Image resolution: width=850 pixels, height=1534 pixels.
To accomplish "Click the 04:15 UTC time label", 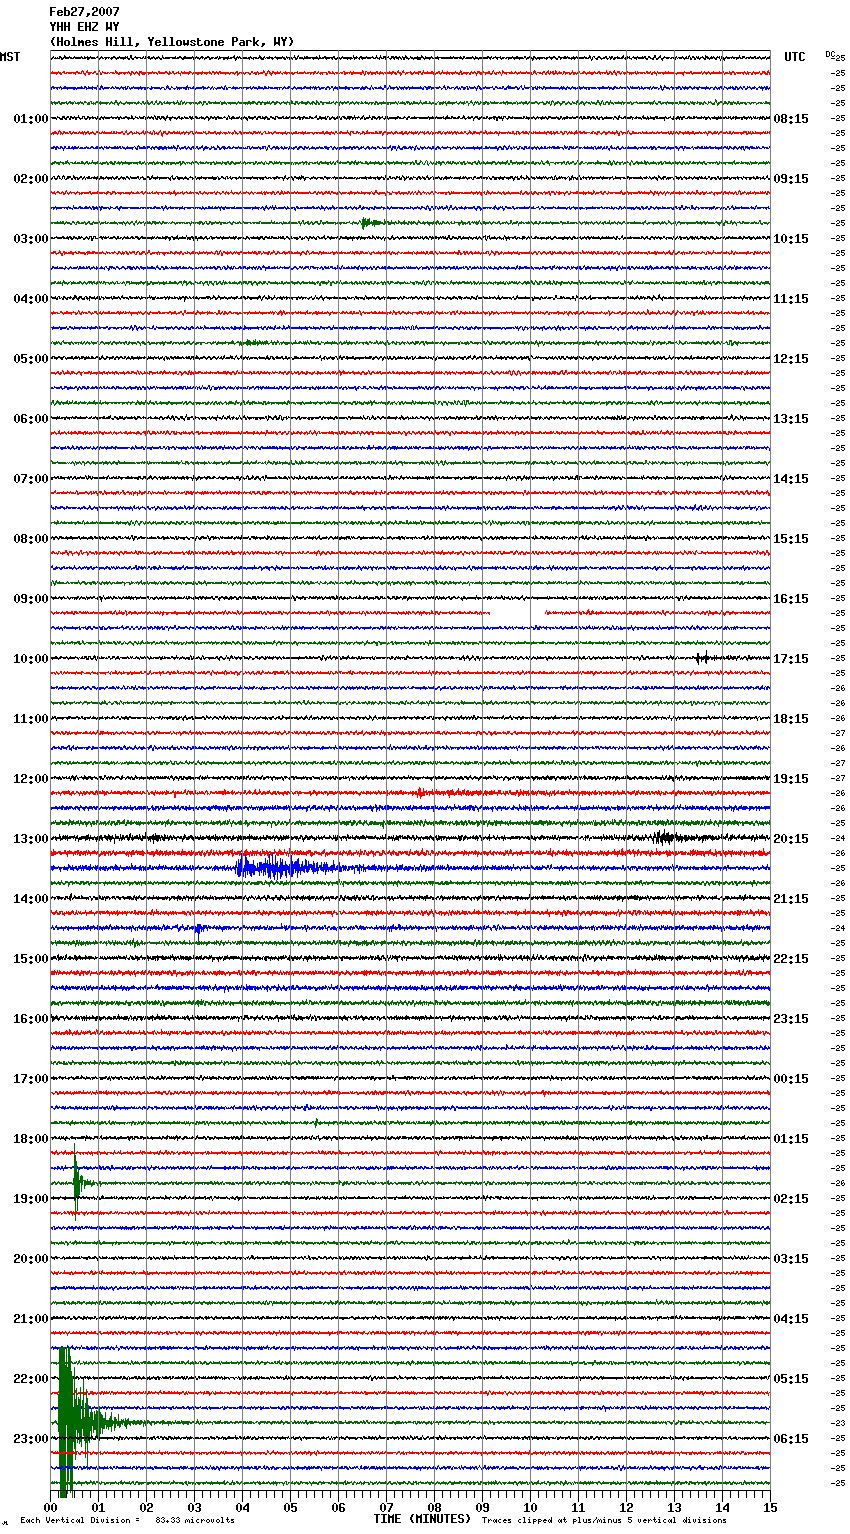I will click(791, 1319).
